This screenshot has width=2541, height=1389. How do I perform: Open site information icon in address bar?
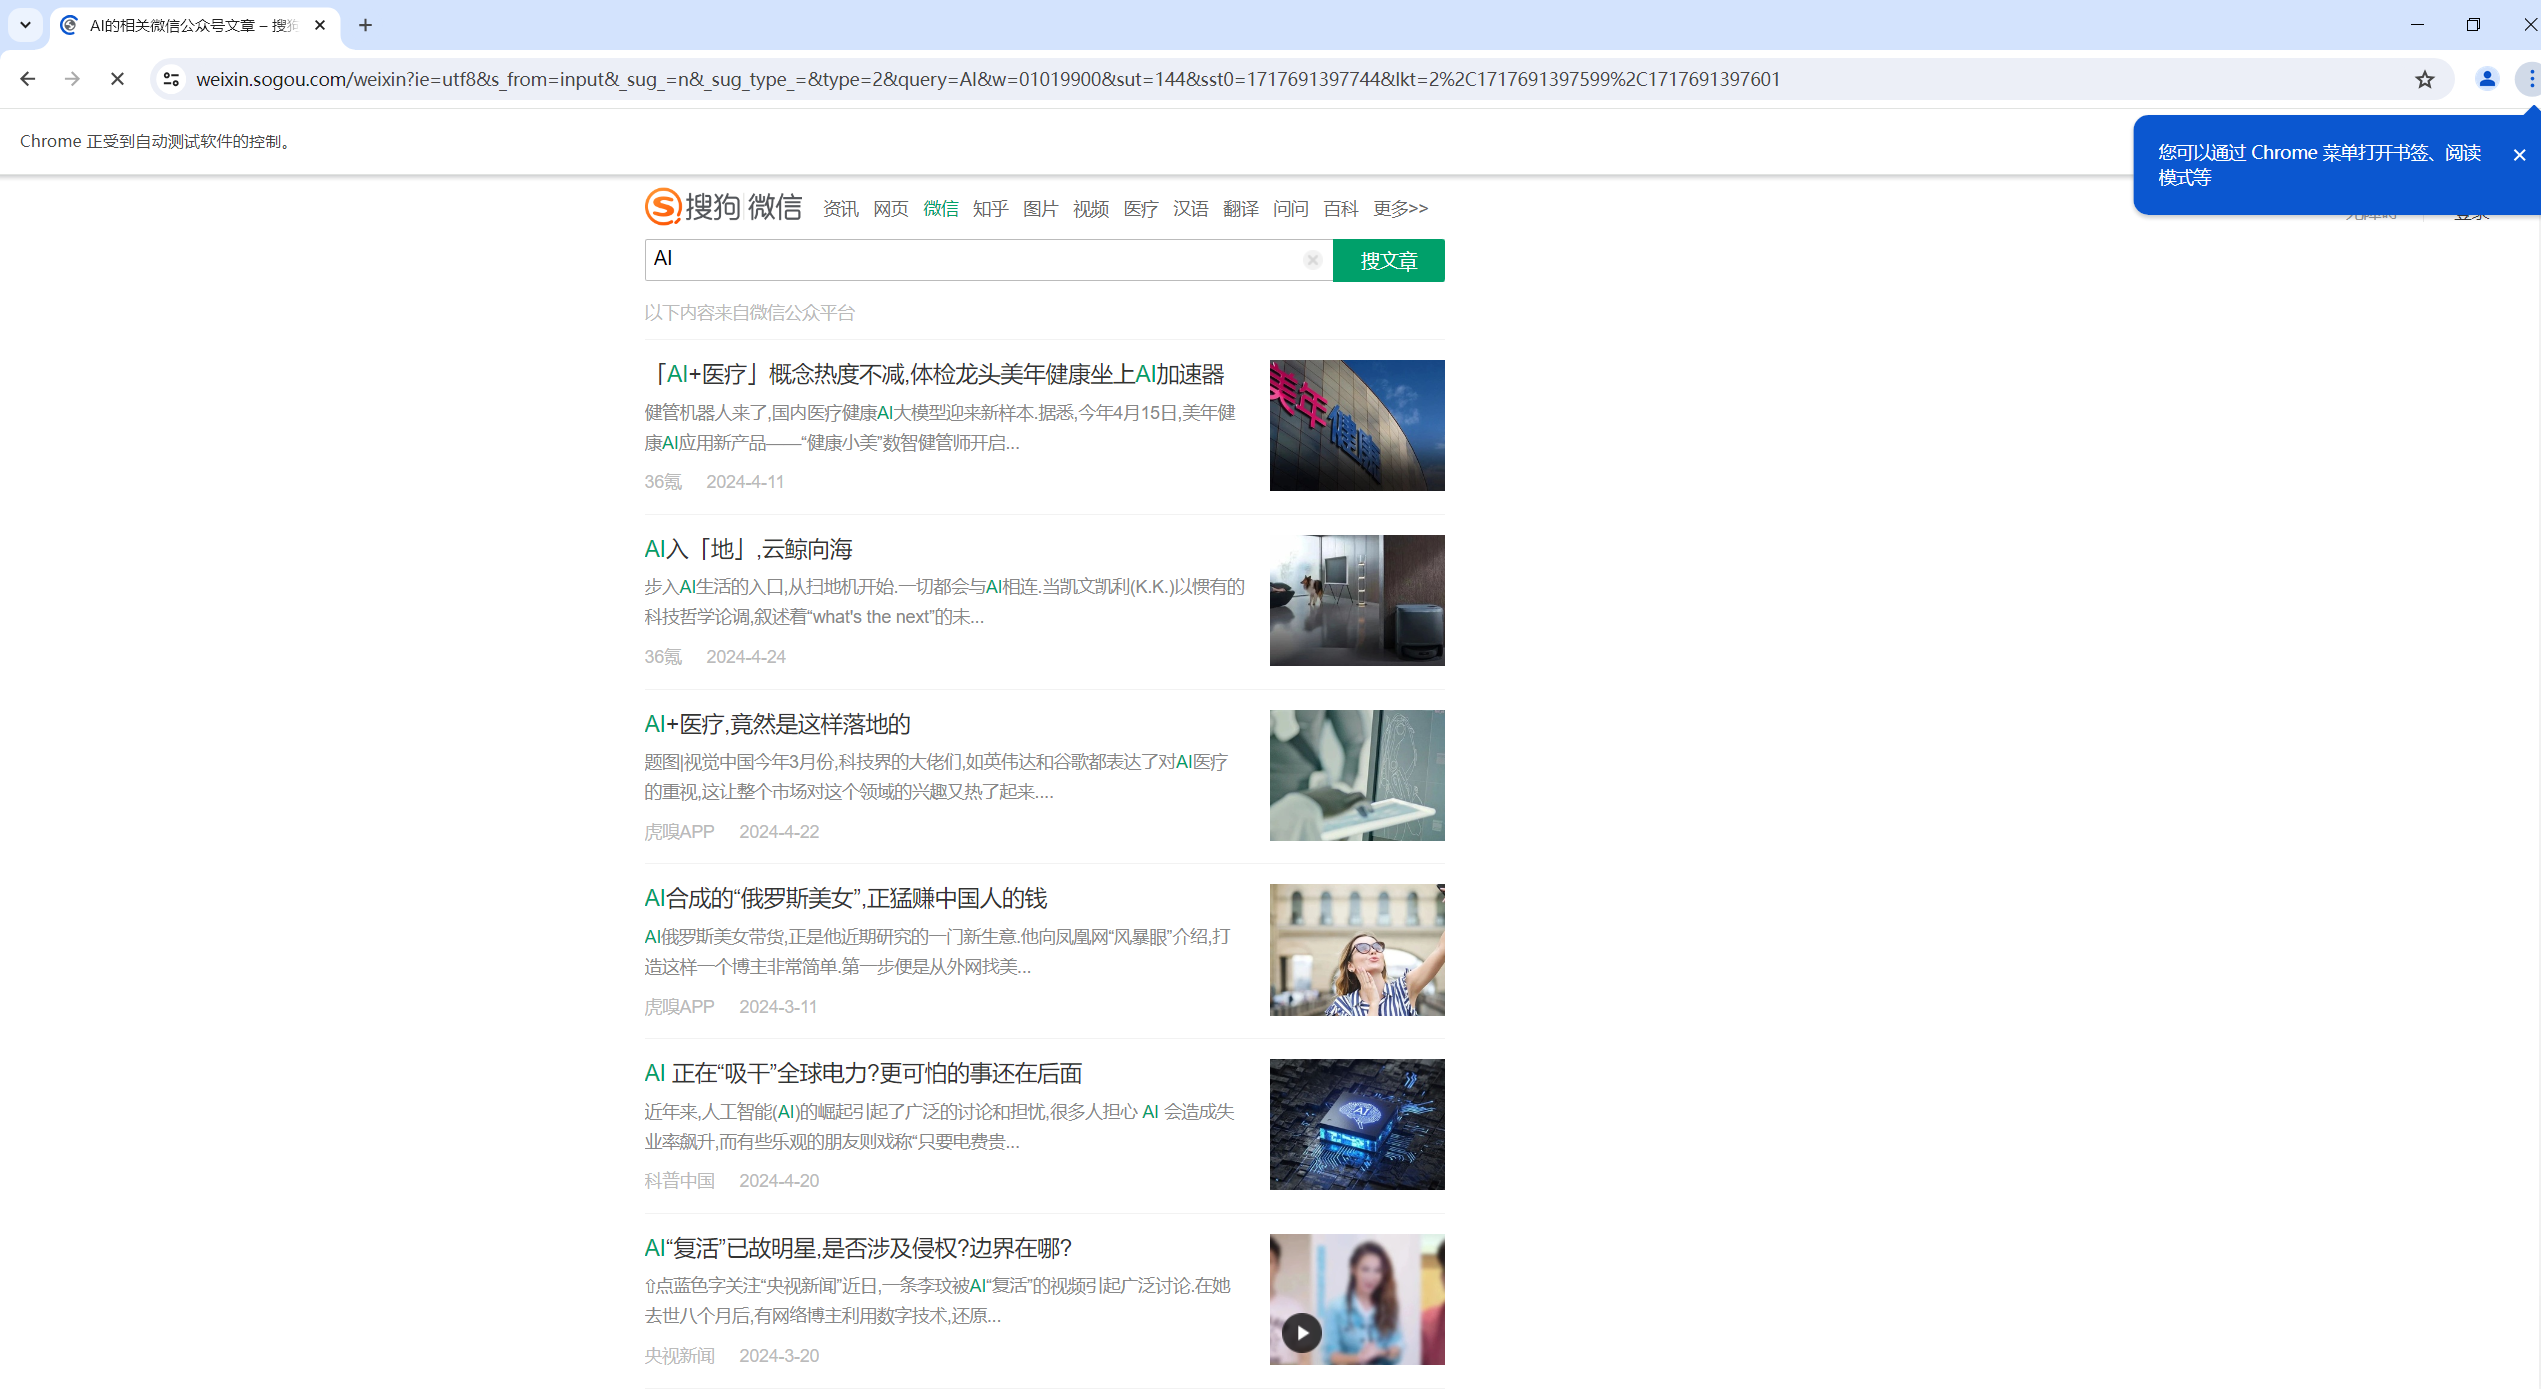(171, 79)
